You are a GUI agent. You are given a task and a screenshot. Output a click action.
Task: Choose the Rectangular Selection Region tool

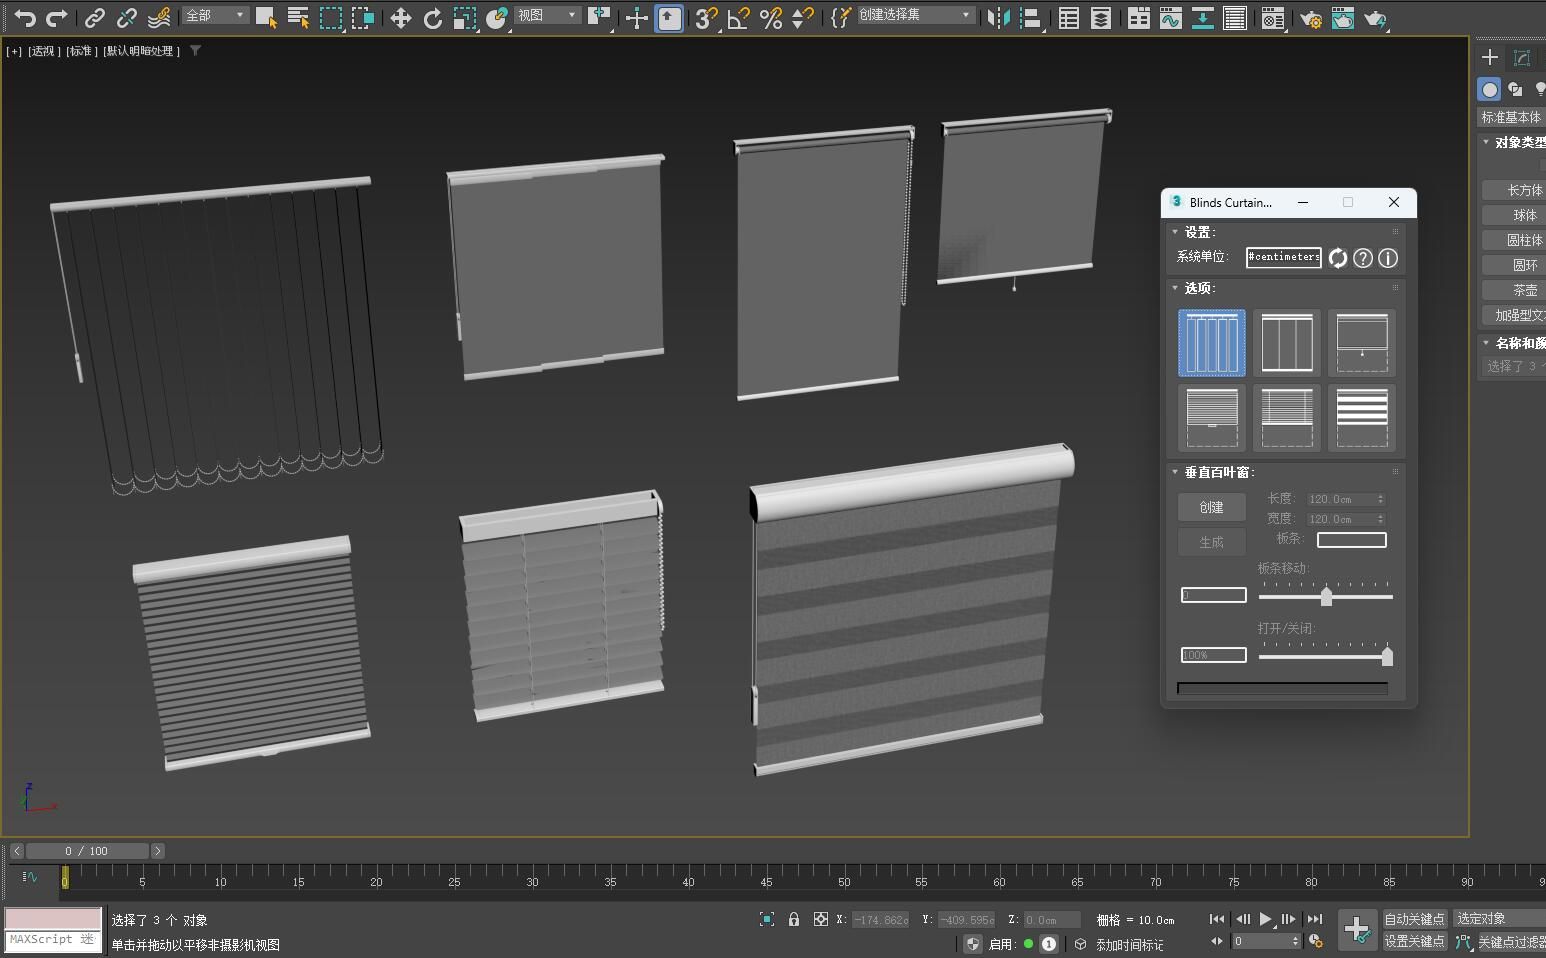click(x=331, y=17)
